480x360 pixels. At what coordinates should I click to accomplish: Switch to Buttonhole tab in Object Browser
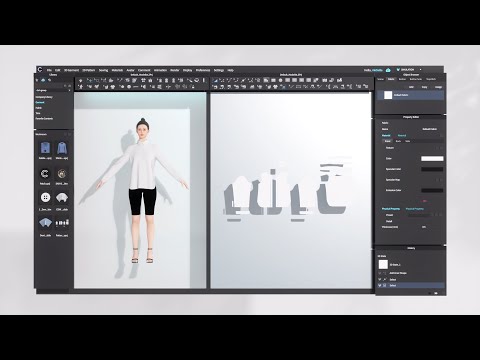tap(415, 79)
